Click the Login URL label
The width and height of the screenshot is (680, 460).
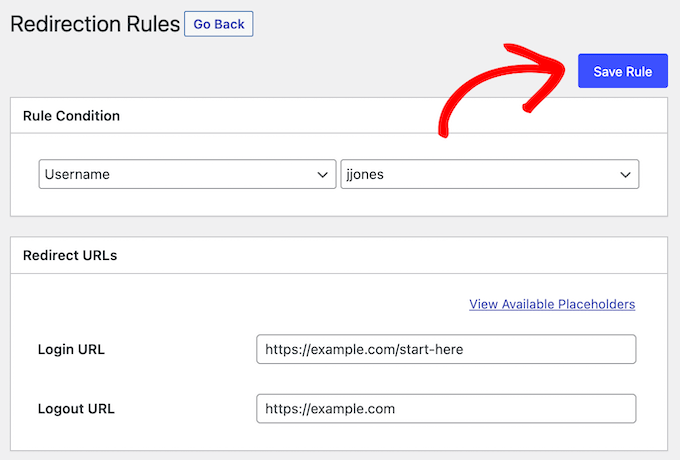click(71, 350)
